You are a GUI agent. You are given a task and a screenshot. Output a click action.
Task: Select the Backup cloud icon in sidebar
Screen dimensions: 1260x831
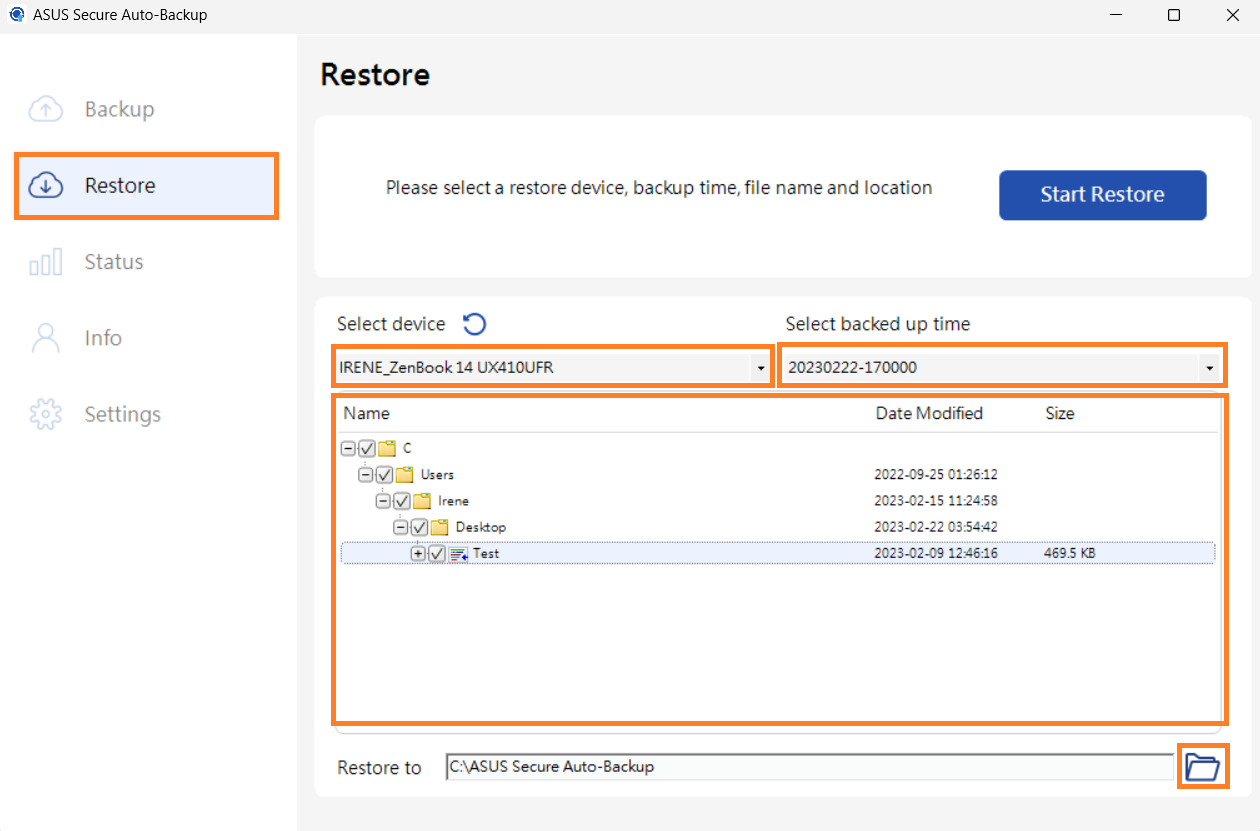pos(46,109)
